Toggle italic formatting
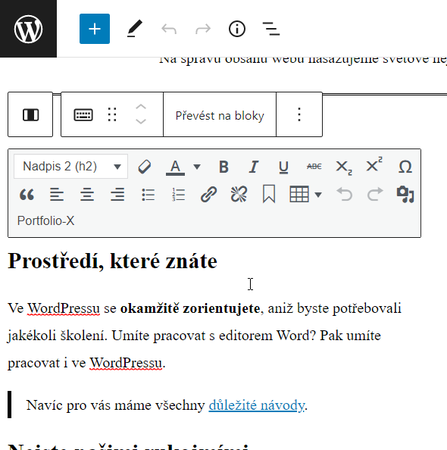This screenshot has height=450, width=447. coord(254,166)
